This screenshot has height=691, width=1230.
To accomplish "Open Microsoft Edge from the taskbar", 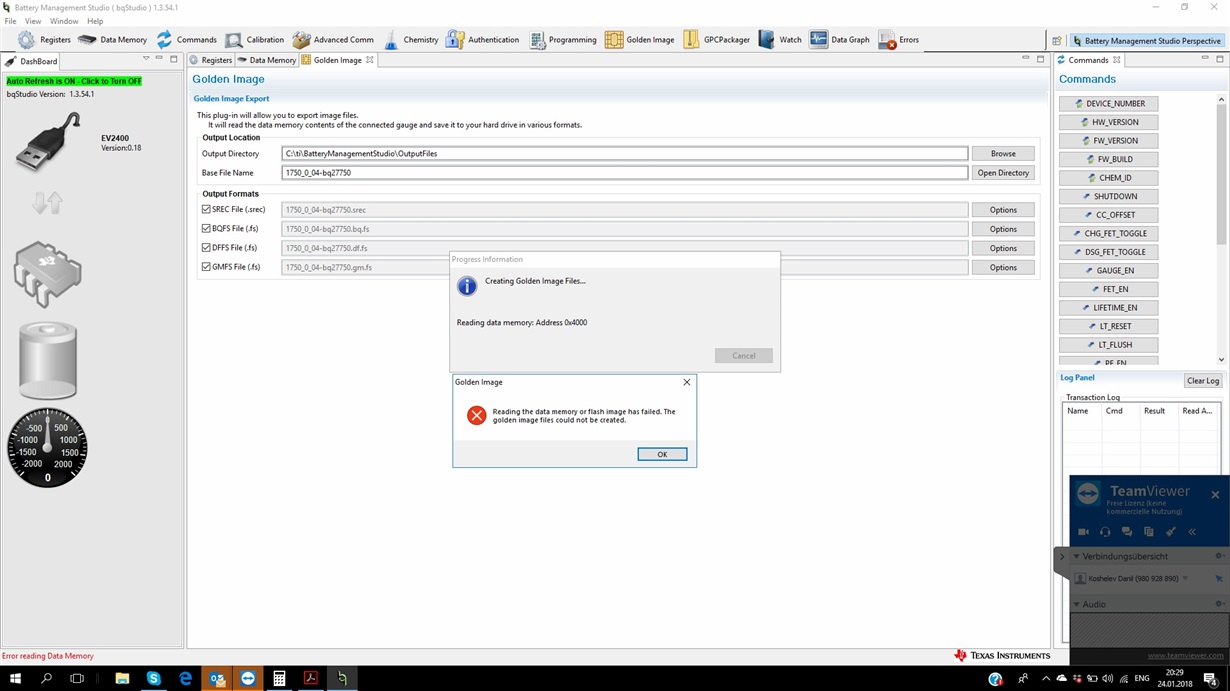I will (185, 679).
